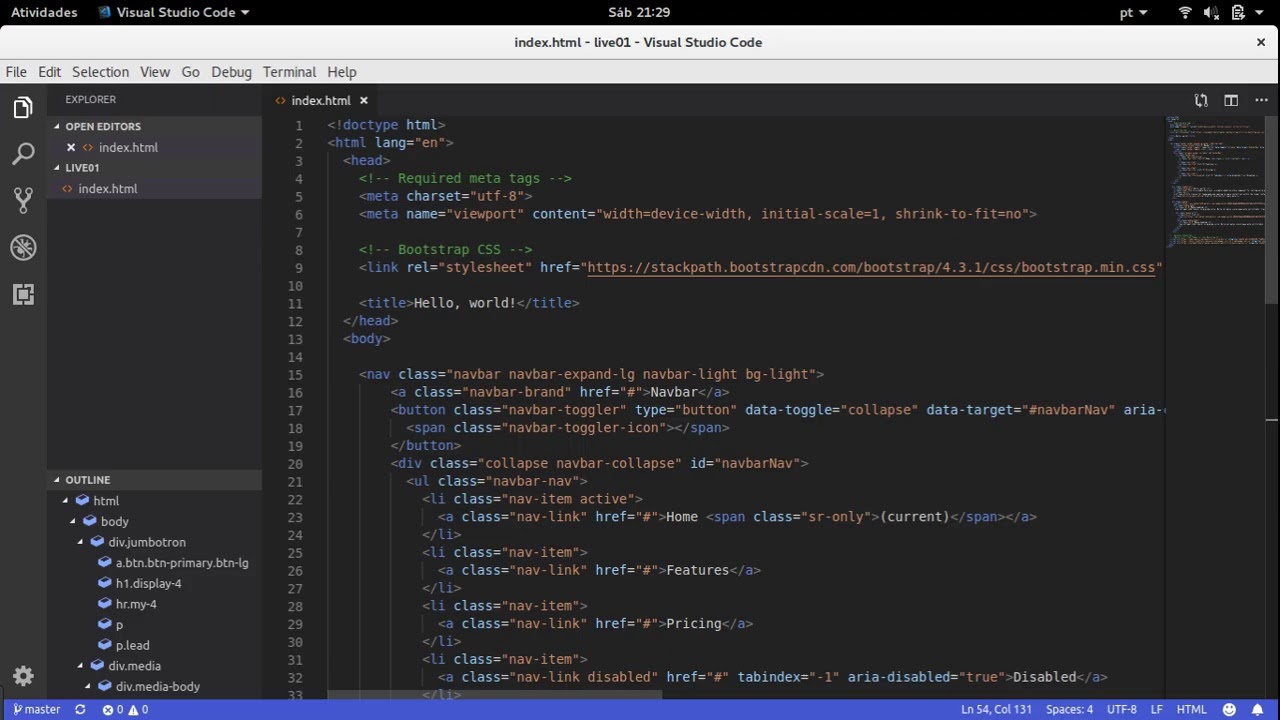This screenshot has width=1280, height=720.
Task: Change language mode HTML in status bar
Action: pos(1191,709)
